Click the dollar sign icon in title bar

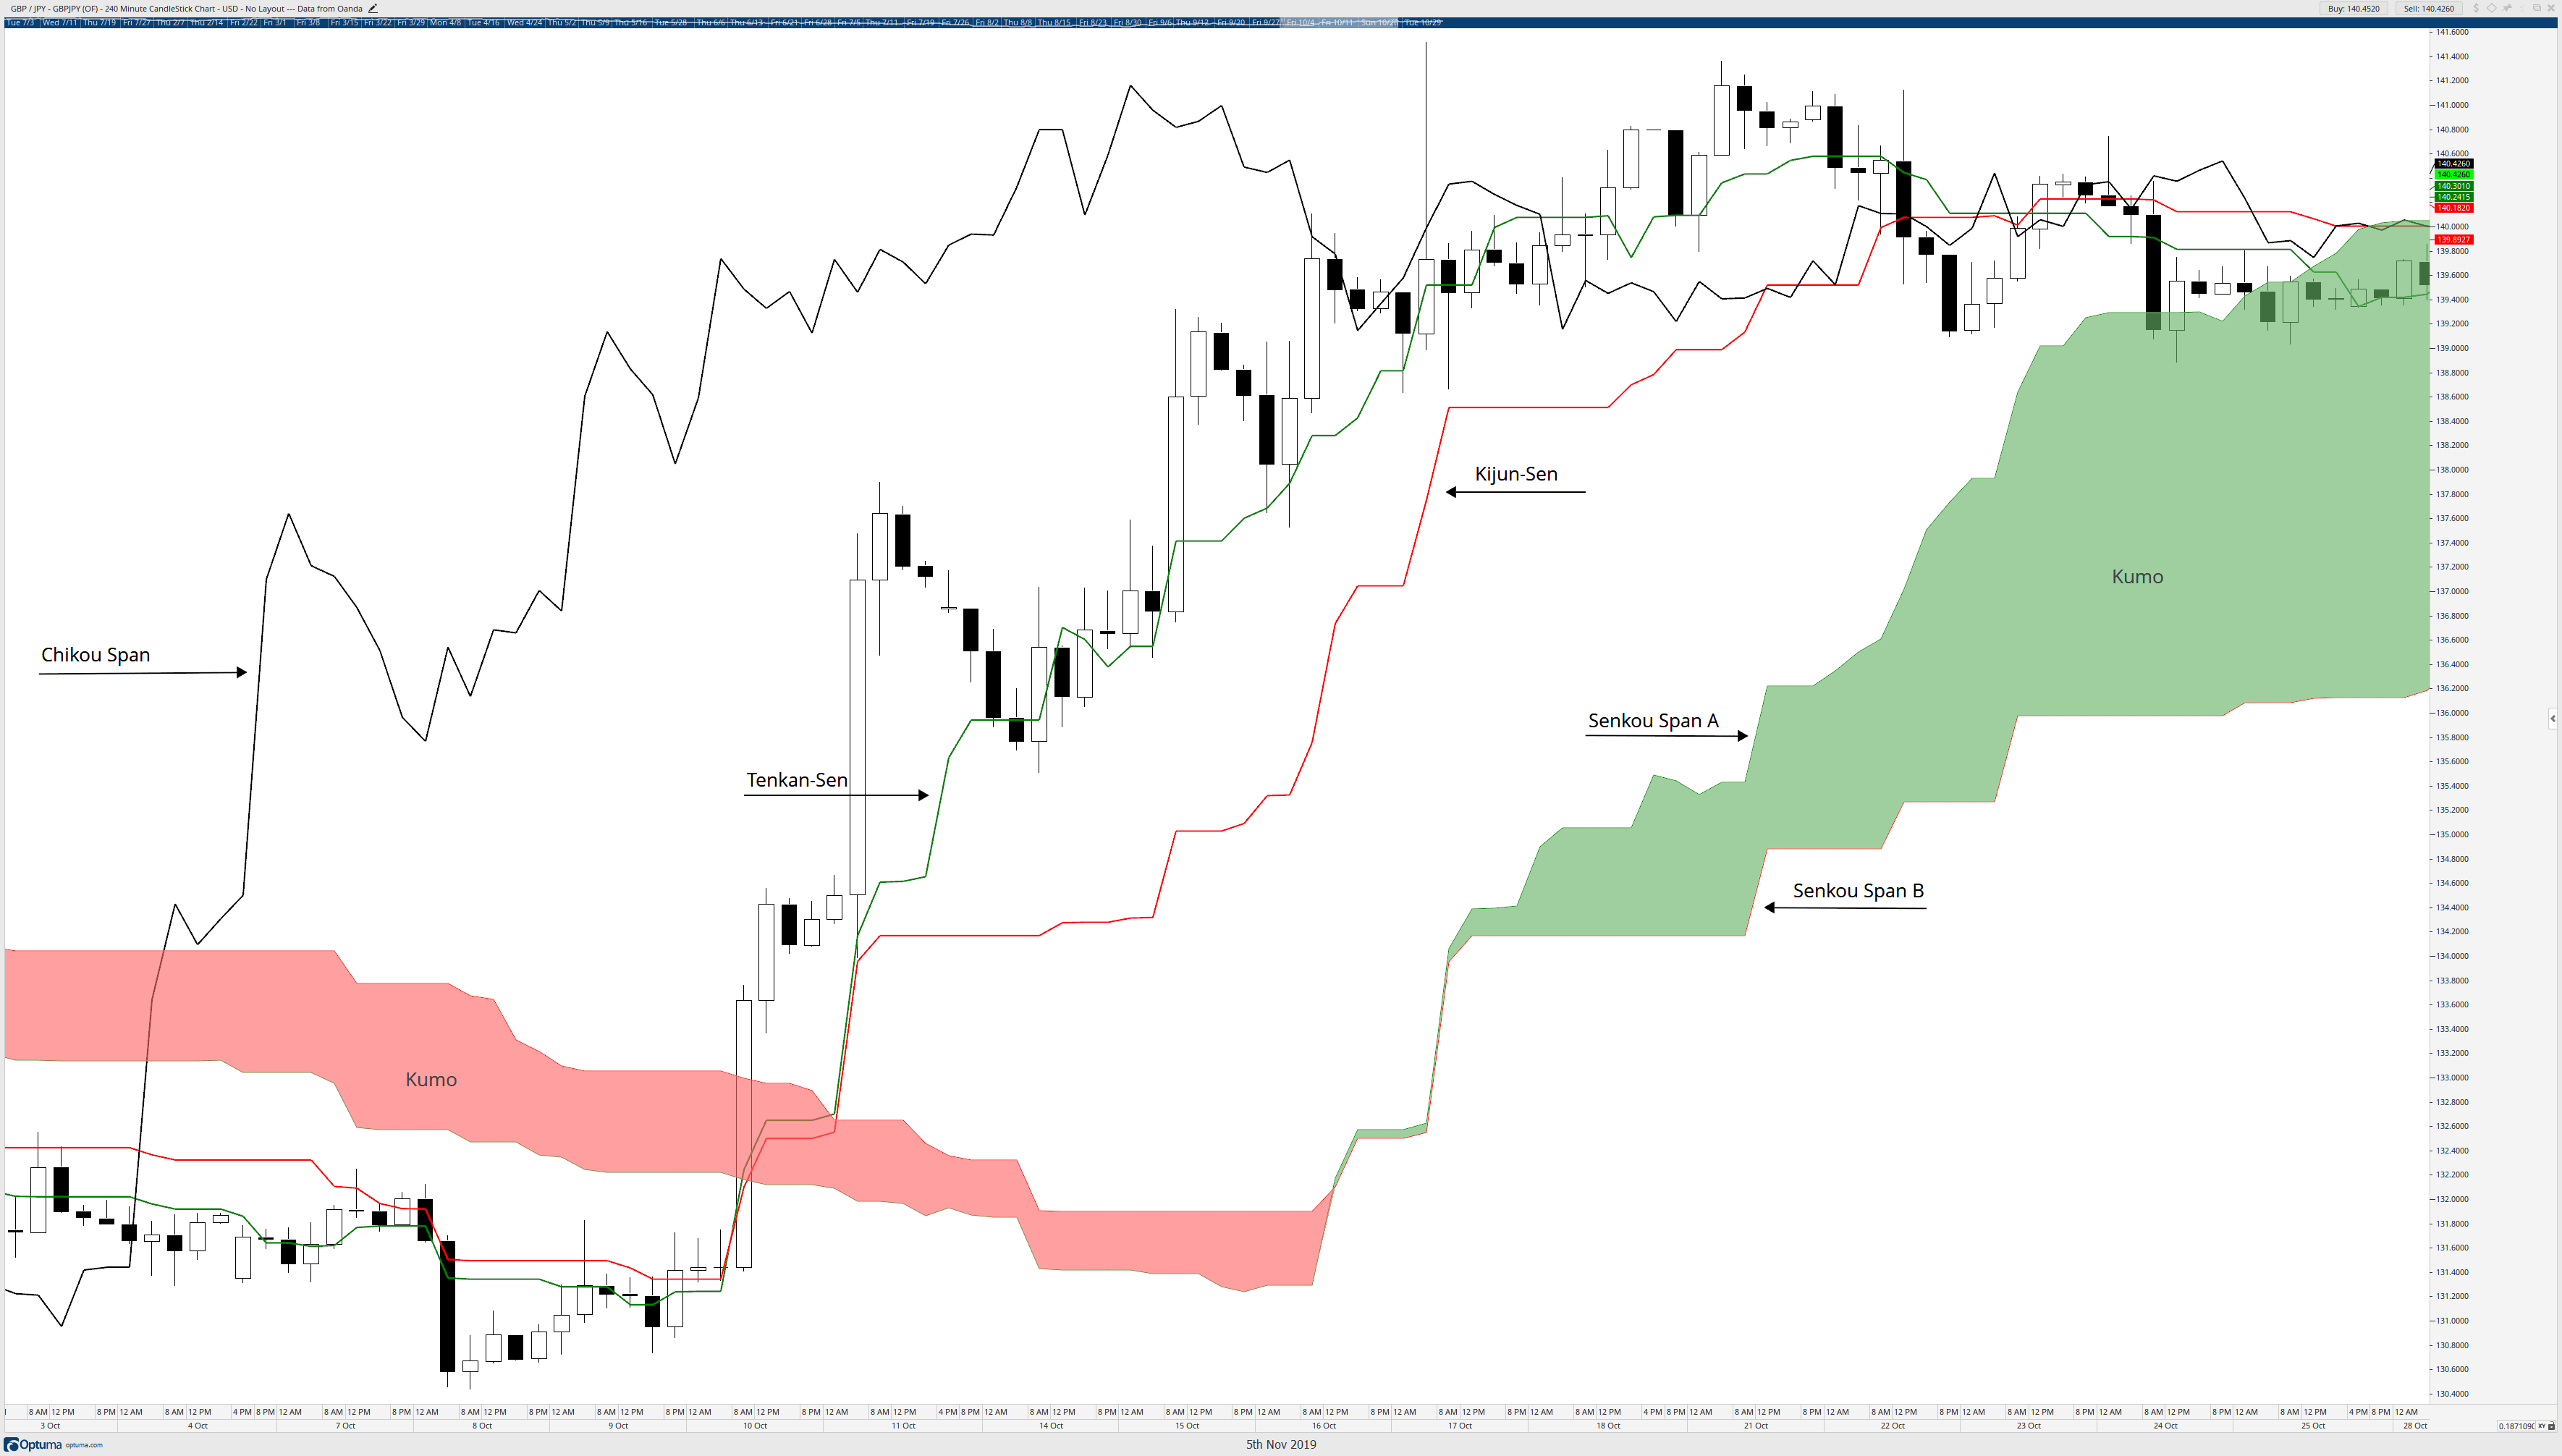[x=2476, y=8]
